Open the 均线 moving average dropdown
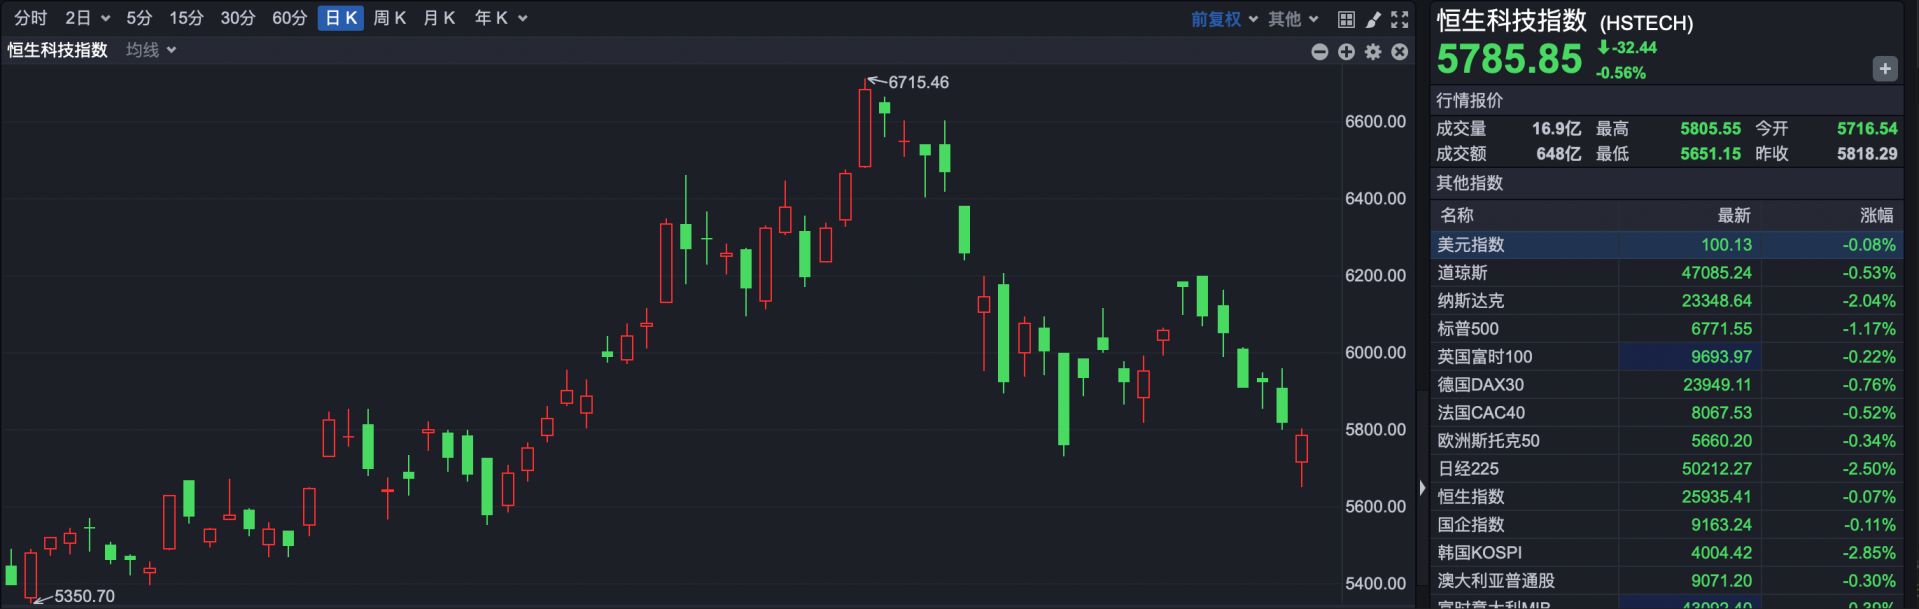Image resolution: width=1919 pixels, height=609 pixels. [x=151, y=50]
